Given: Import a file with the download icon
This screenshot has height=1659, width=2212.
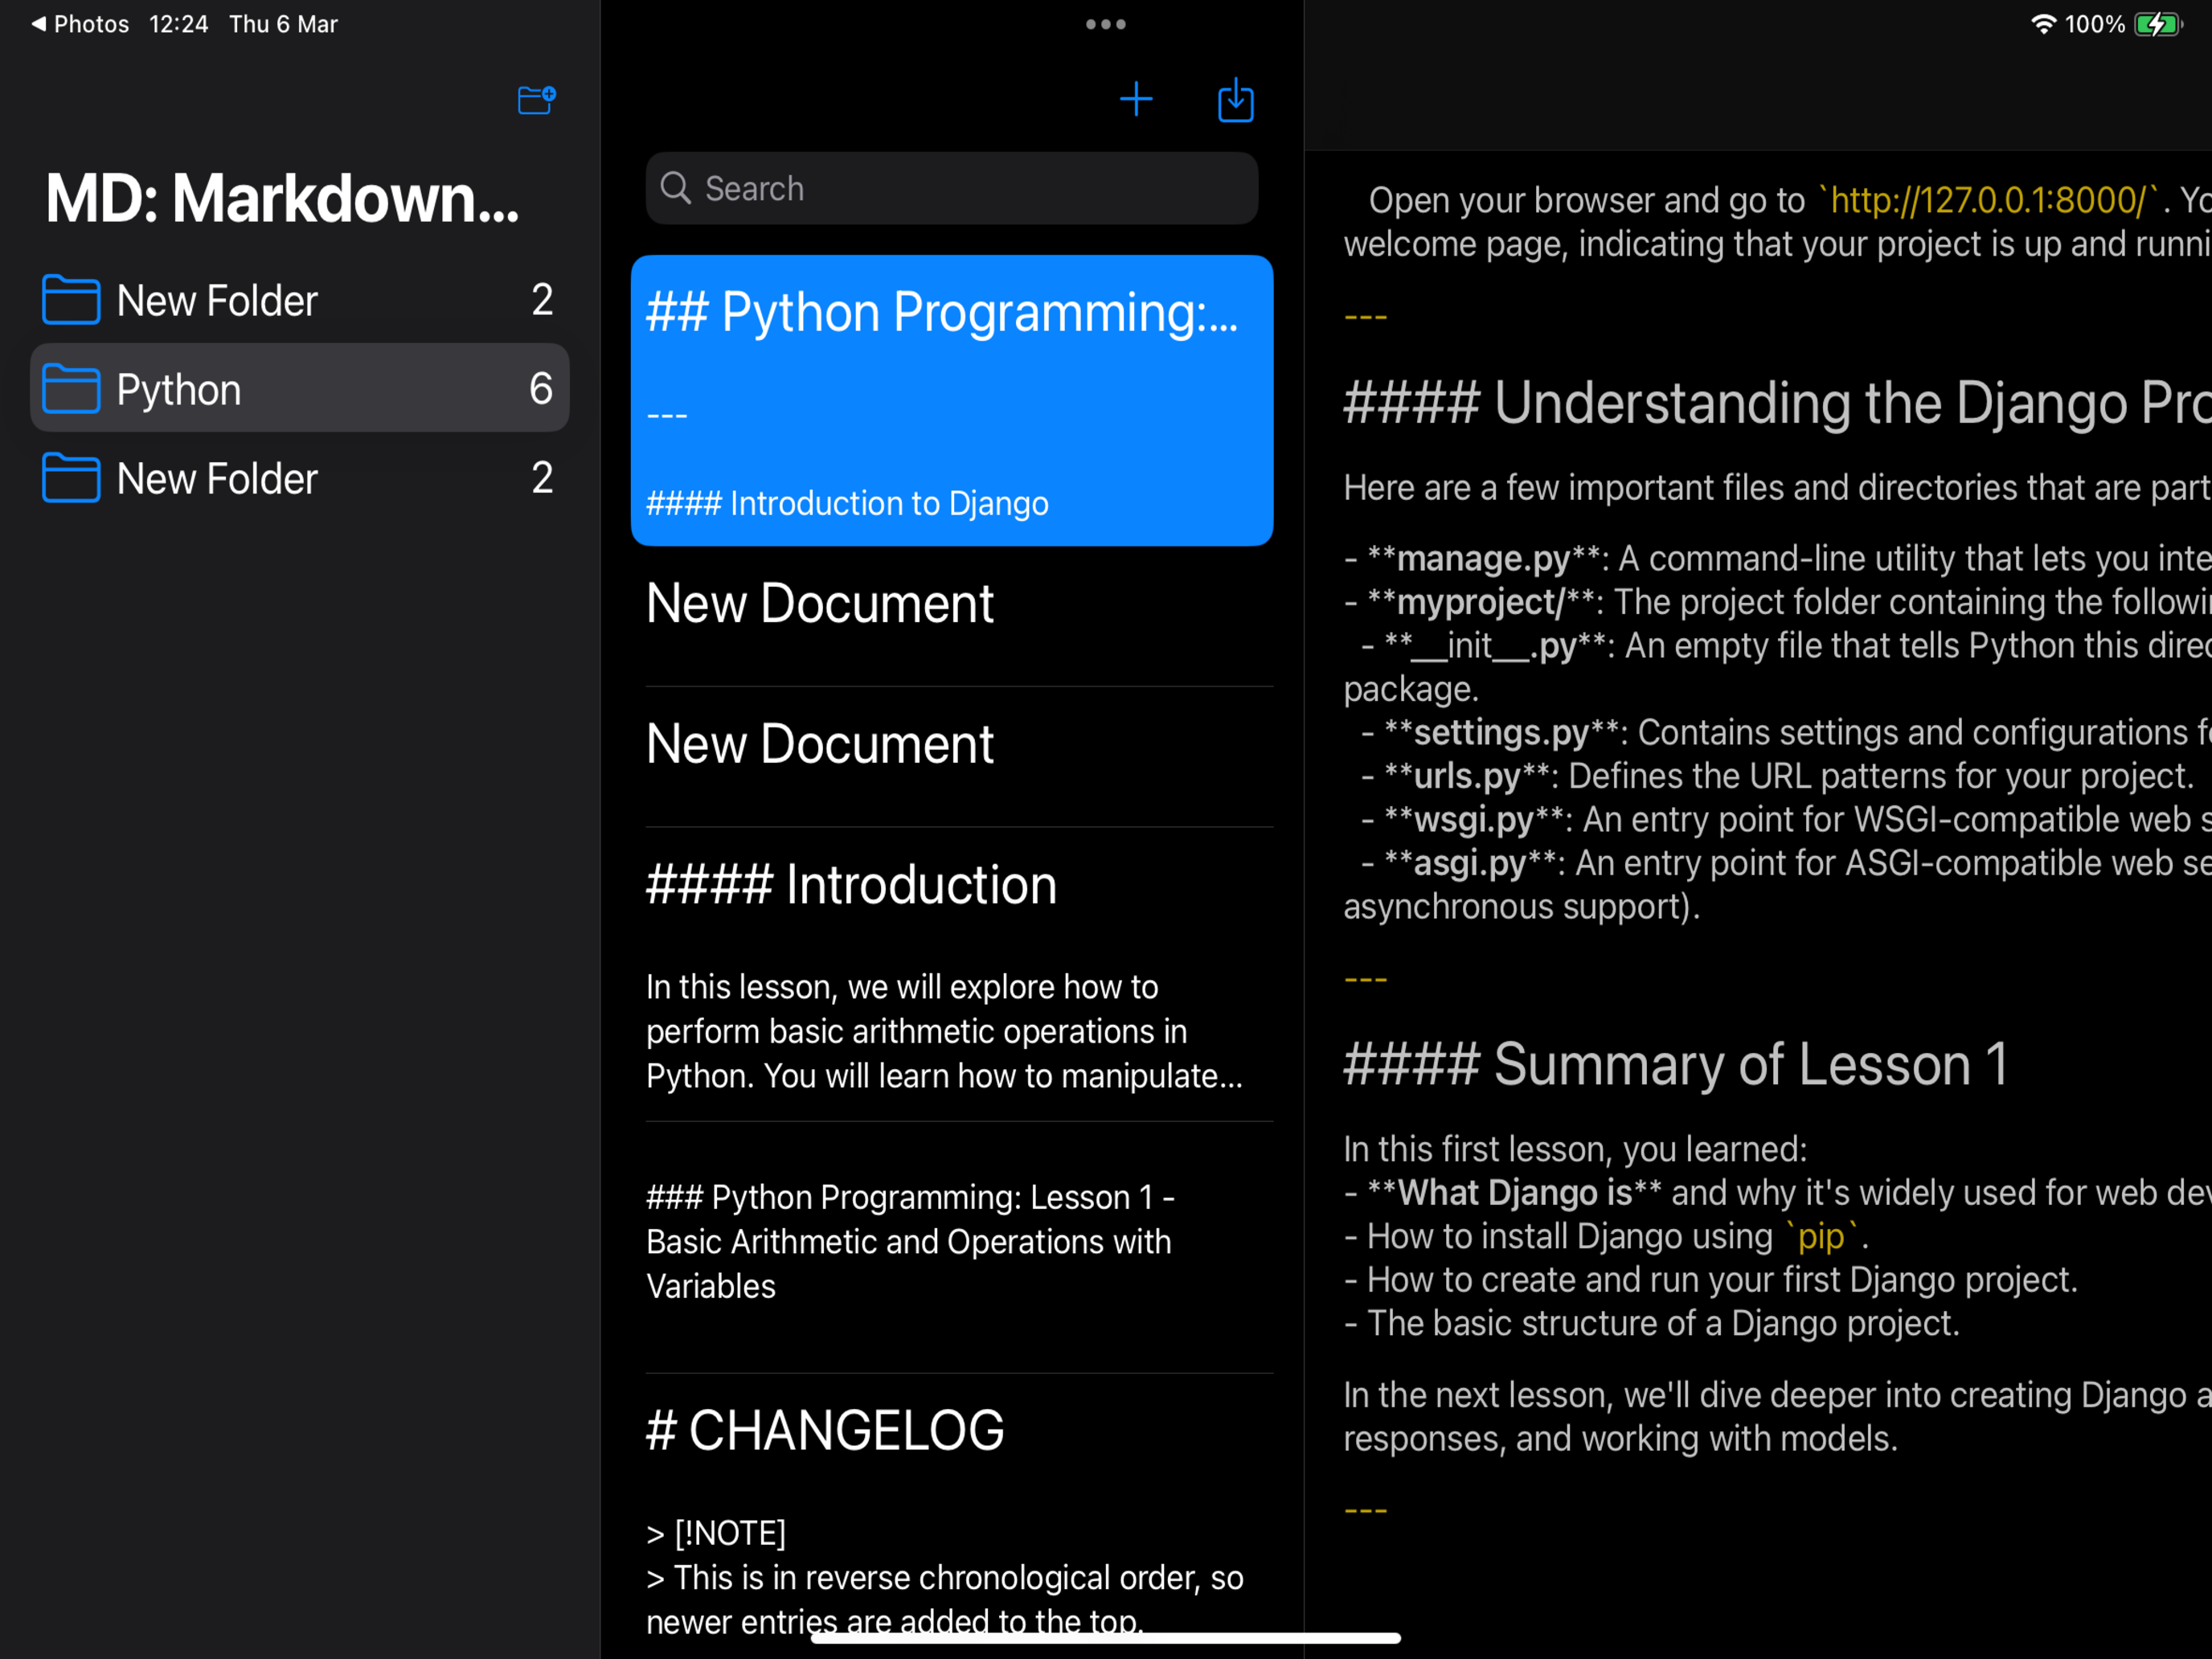Looking at the screenshot, I should coord(1236,100).
